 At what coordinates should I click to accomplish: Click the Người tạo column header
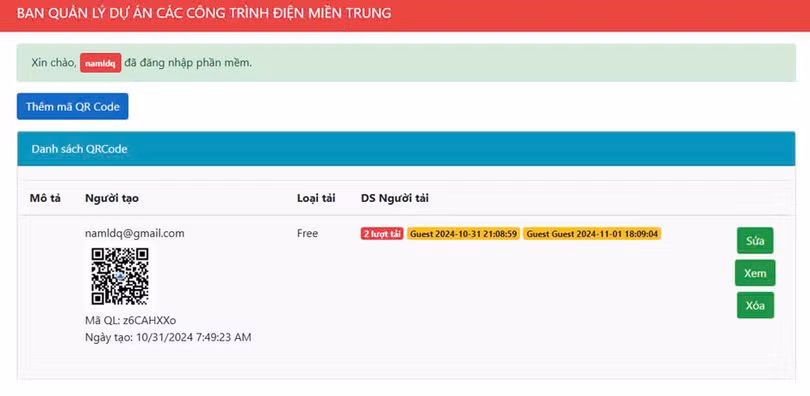click(112, 198)
